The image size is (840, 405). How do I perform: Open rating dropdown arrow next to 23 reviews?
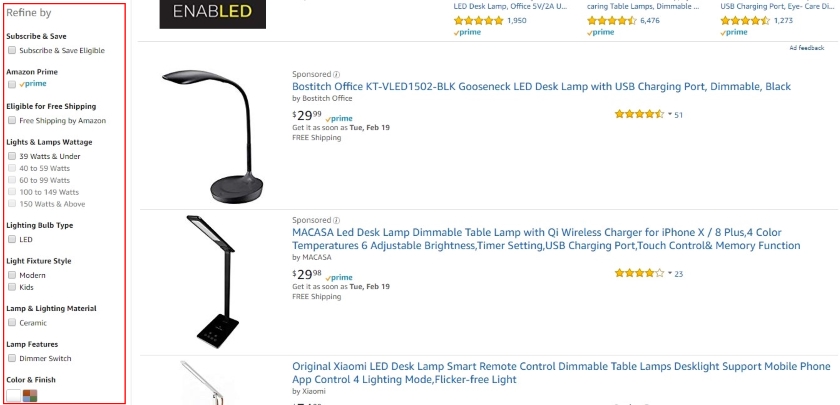(x=670, y=273)
